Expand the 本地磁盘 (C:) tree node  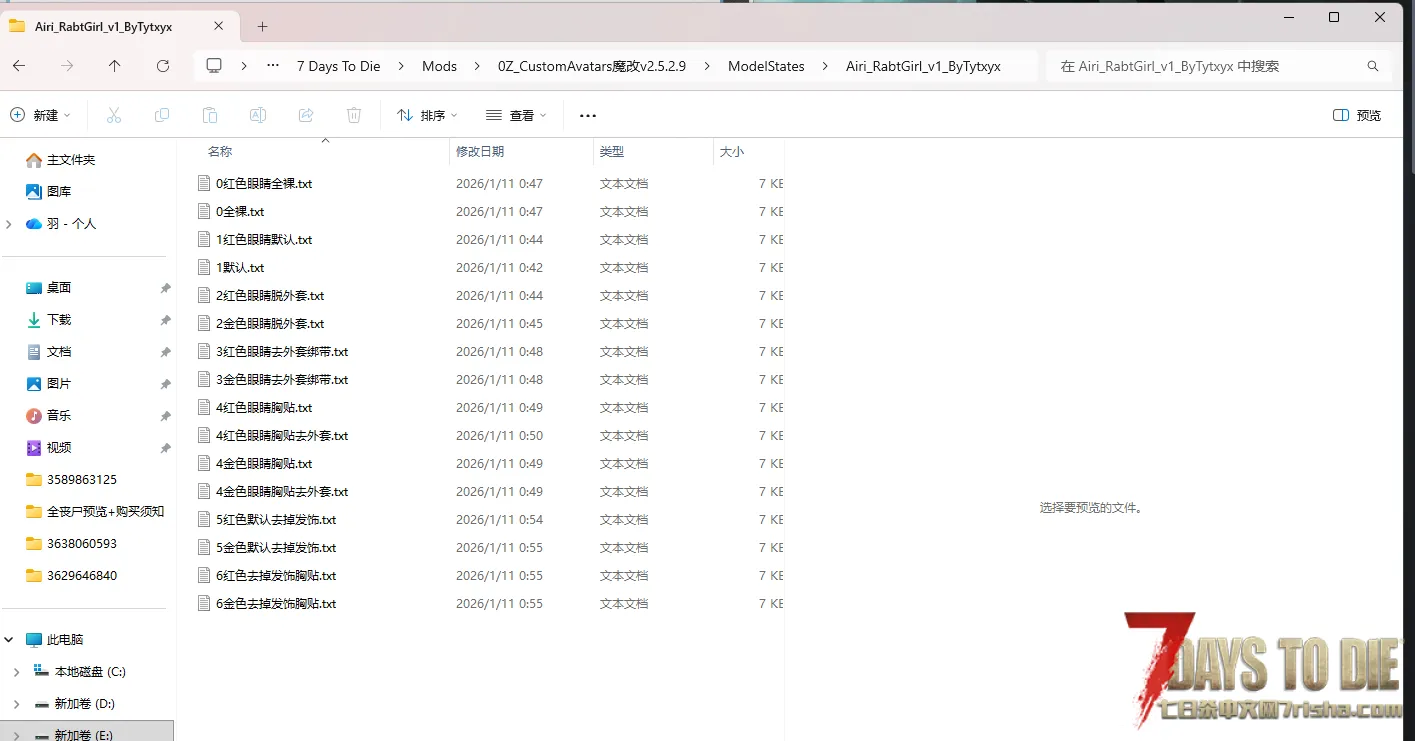(x=16, y=672)
